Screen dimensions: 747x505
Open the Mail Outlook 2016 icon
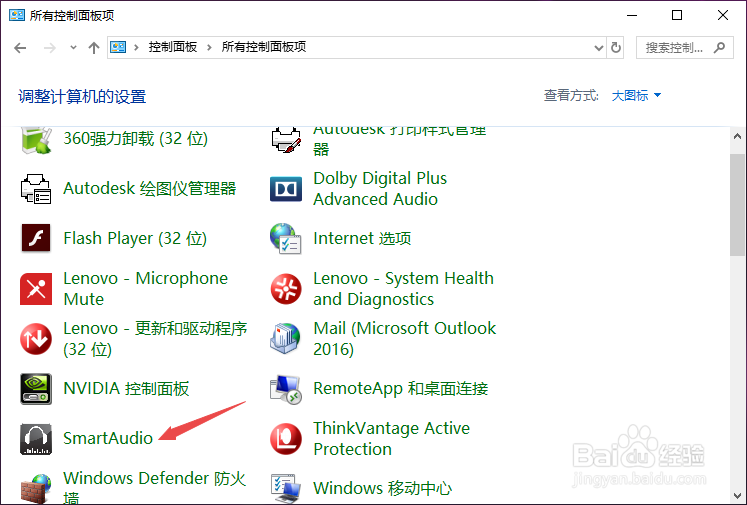coord(286,339)
